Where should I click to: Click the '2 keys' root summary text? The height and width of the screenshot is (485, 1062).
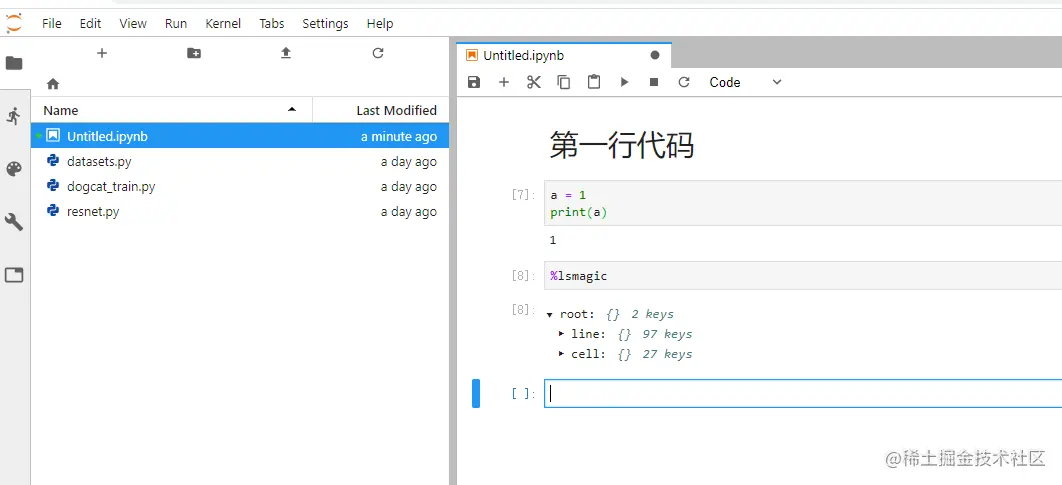652,314
